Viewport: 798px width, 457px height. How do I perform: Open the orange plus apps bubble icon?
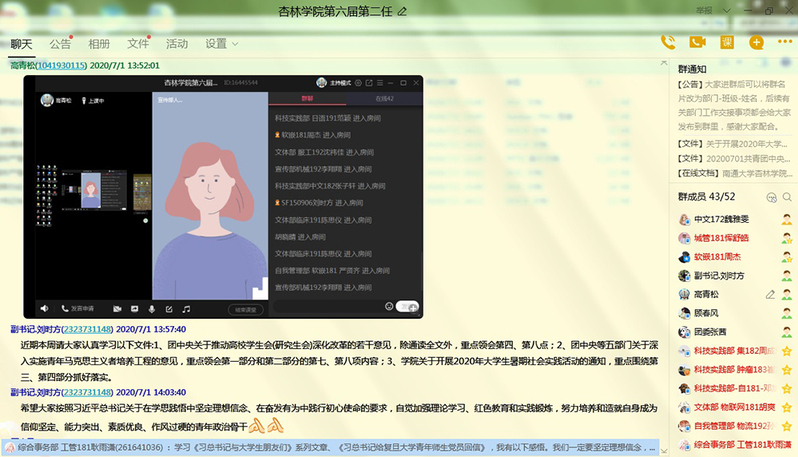pyautogui.click(x=756, y=42)
